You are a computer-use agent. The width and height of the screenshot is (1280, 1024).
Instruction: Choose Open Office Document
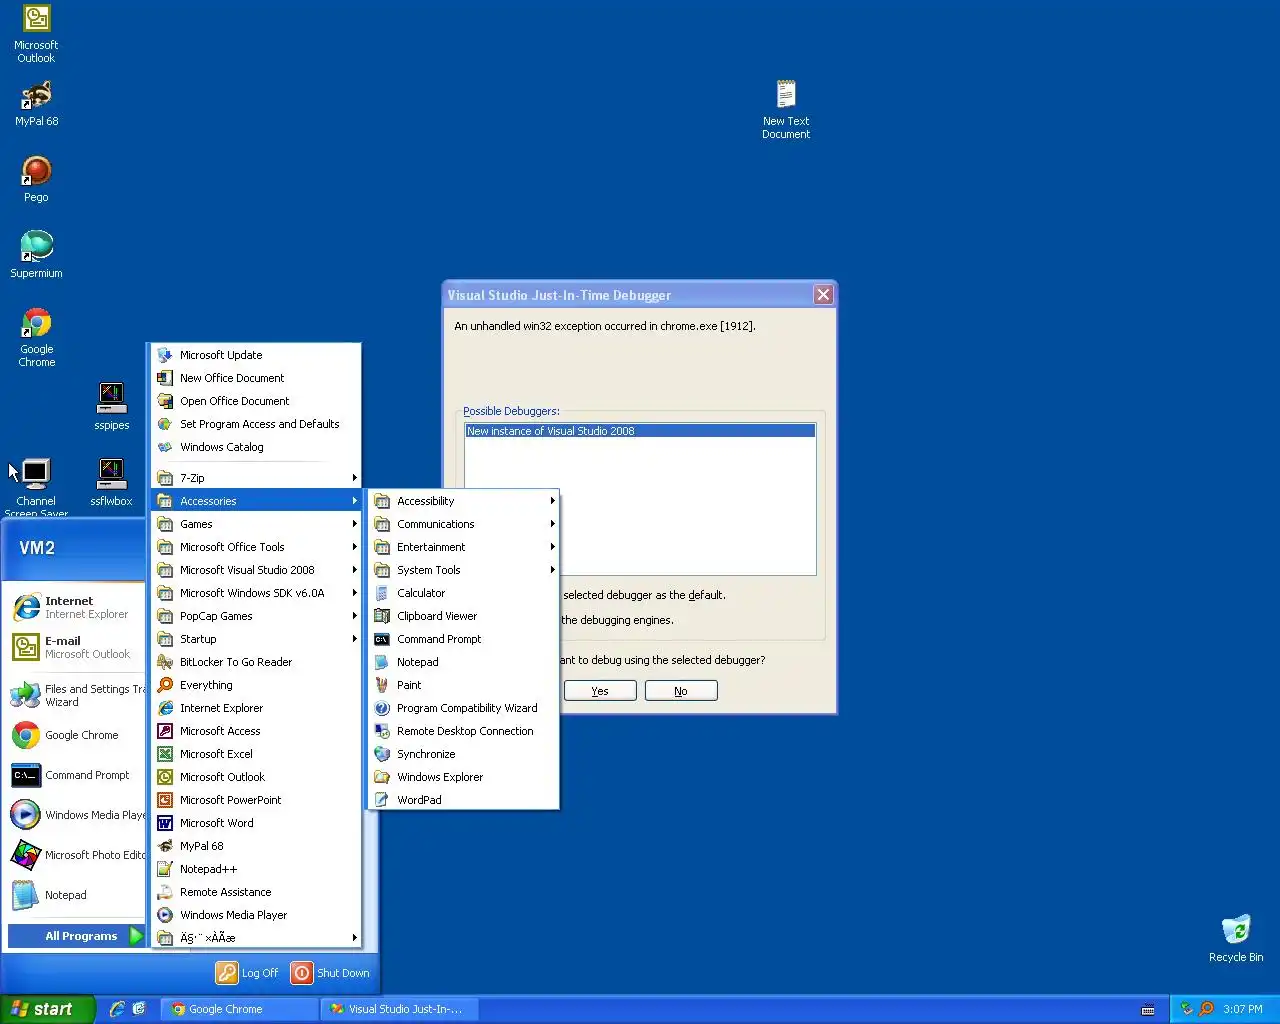(x=256, y=401)
